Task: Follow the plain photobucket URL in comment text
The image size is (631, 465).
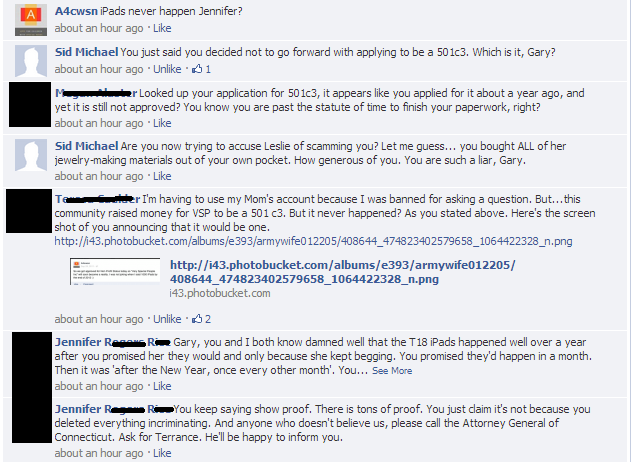Action: [x=313, y=241]
